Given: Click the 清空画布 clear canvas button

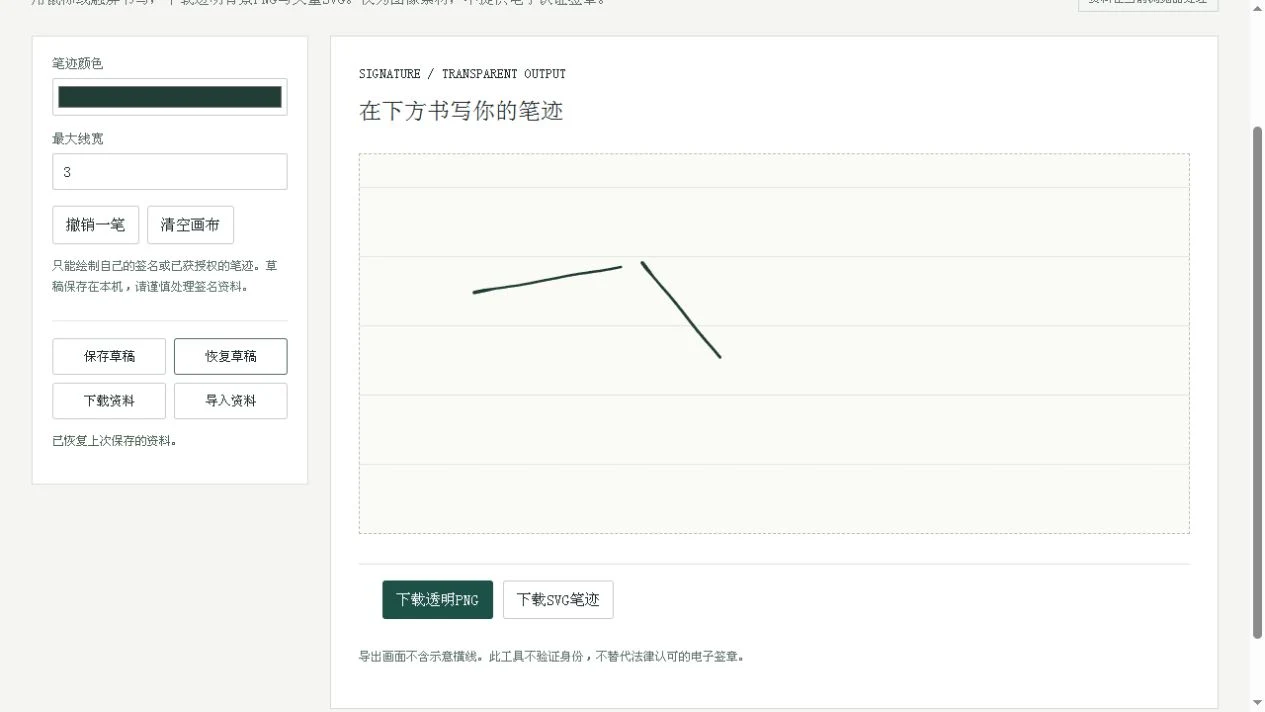Looking at the screenshot, I should 190,225.
